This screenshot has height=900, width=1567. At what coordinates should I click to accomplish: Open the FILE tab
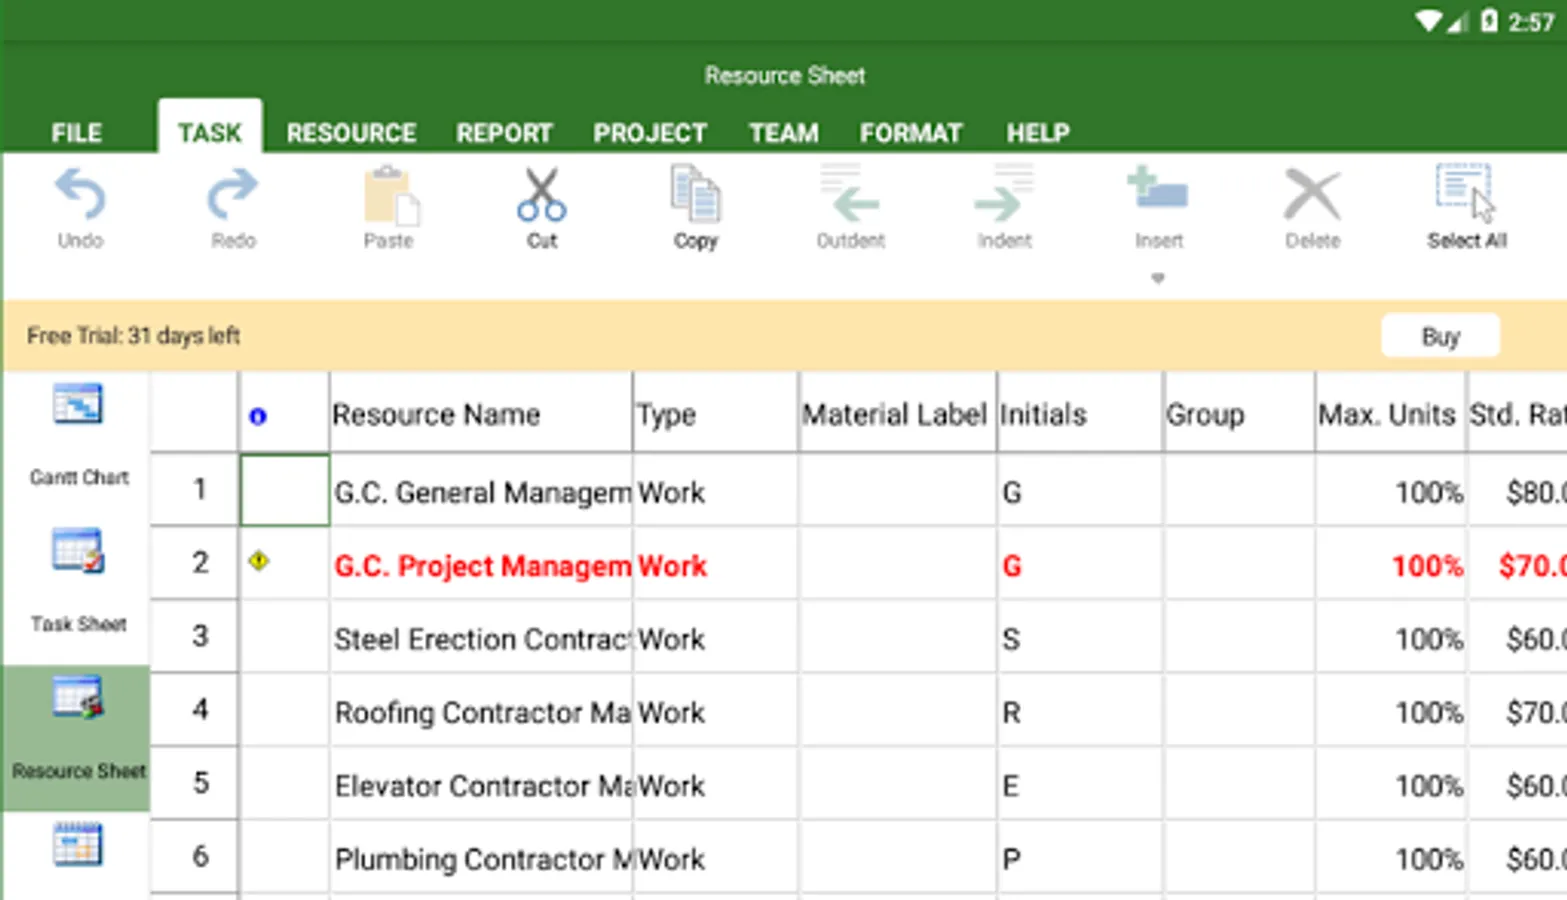click(x=77, y=133)
